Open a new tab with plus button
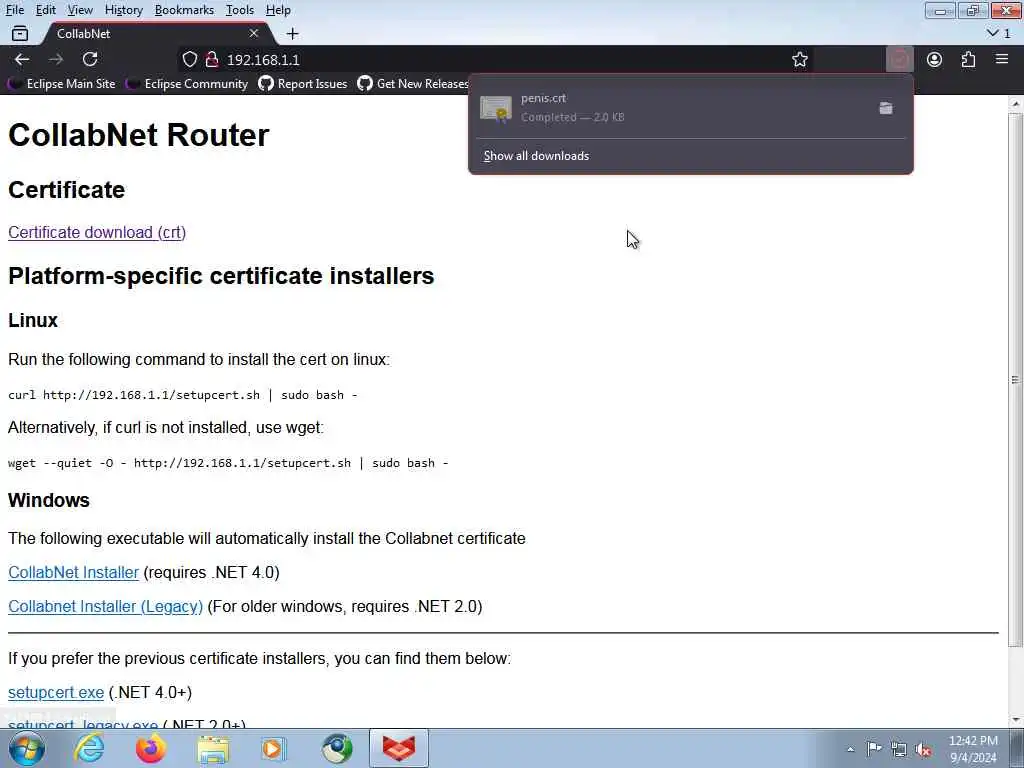This screenshot has height=768, width=1024. tap(293, 33)
